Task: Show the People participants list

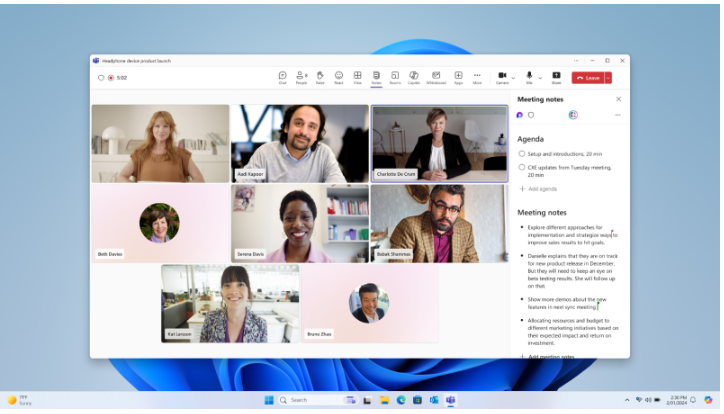Action: tap(301, 78)
